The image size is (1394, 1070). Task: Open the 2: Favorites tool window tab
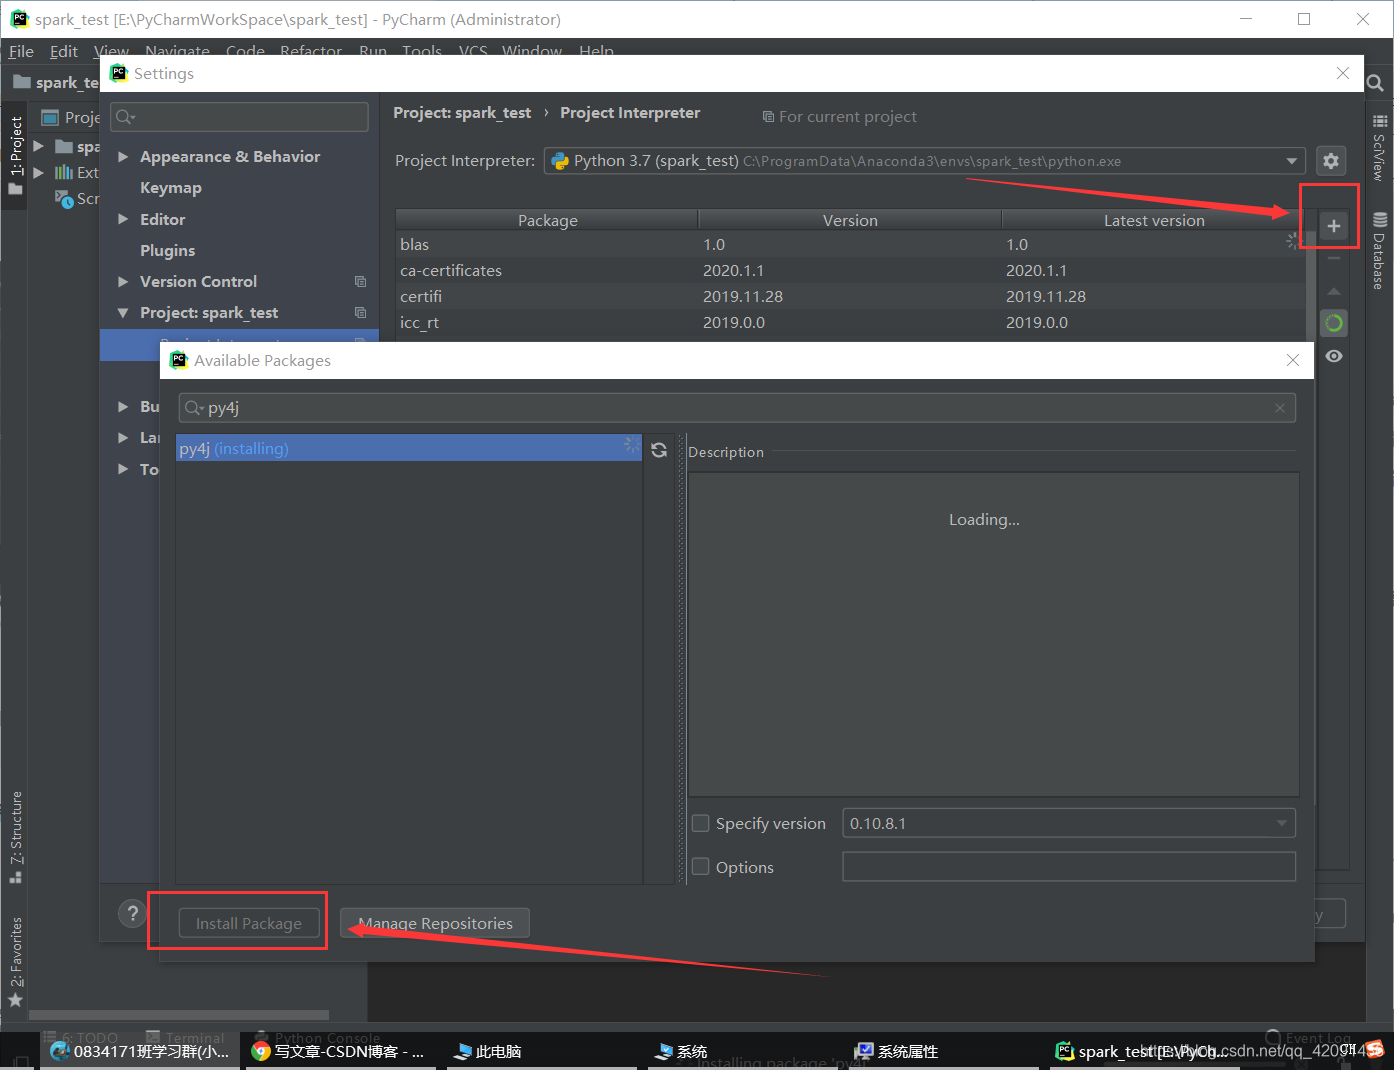15,960
